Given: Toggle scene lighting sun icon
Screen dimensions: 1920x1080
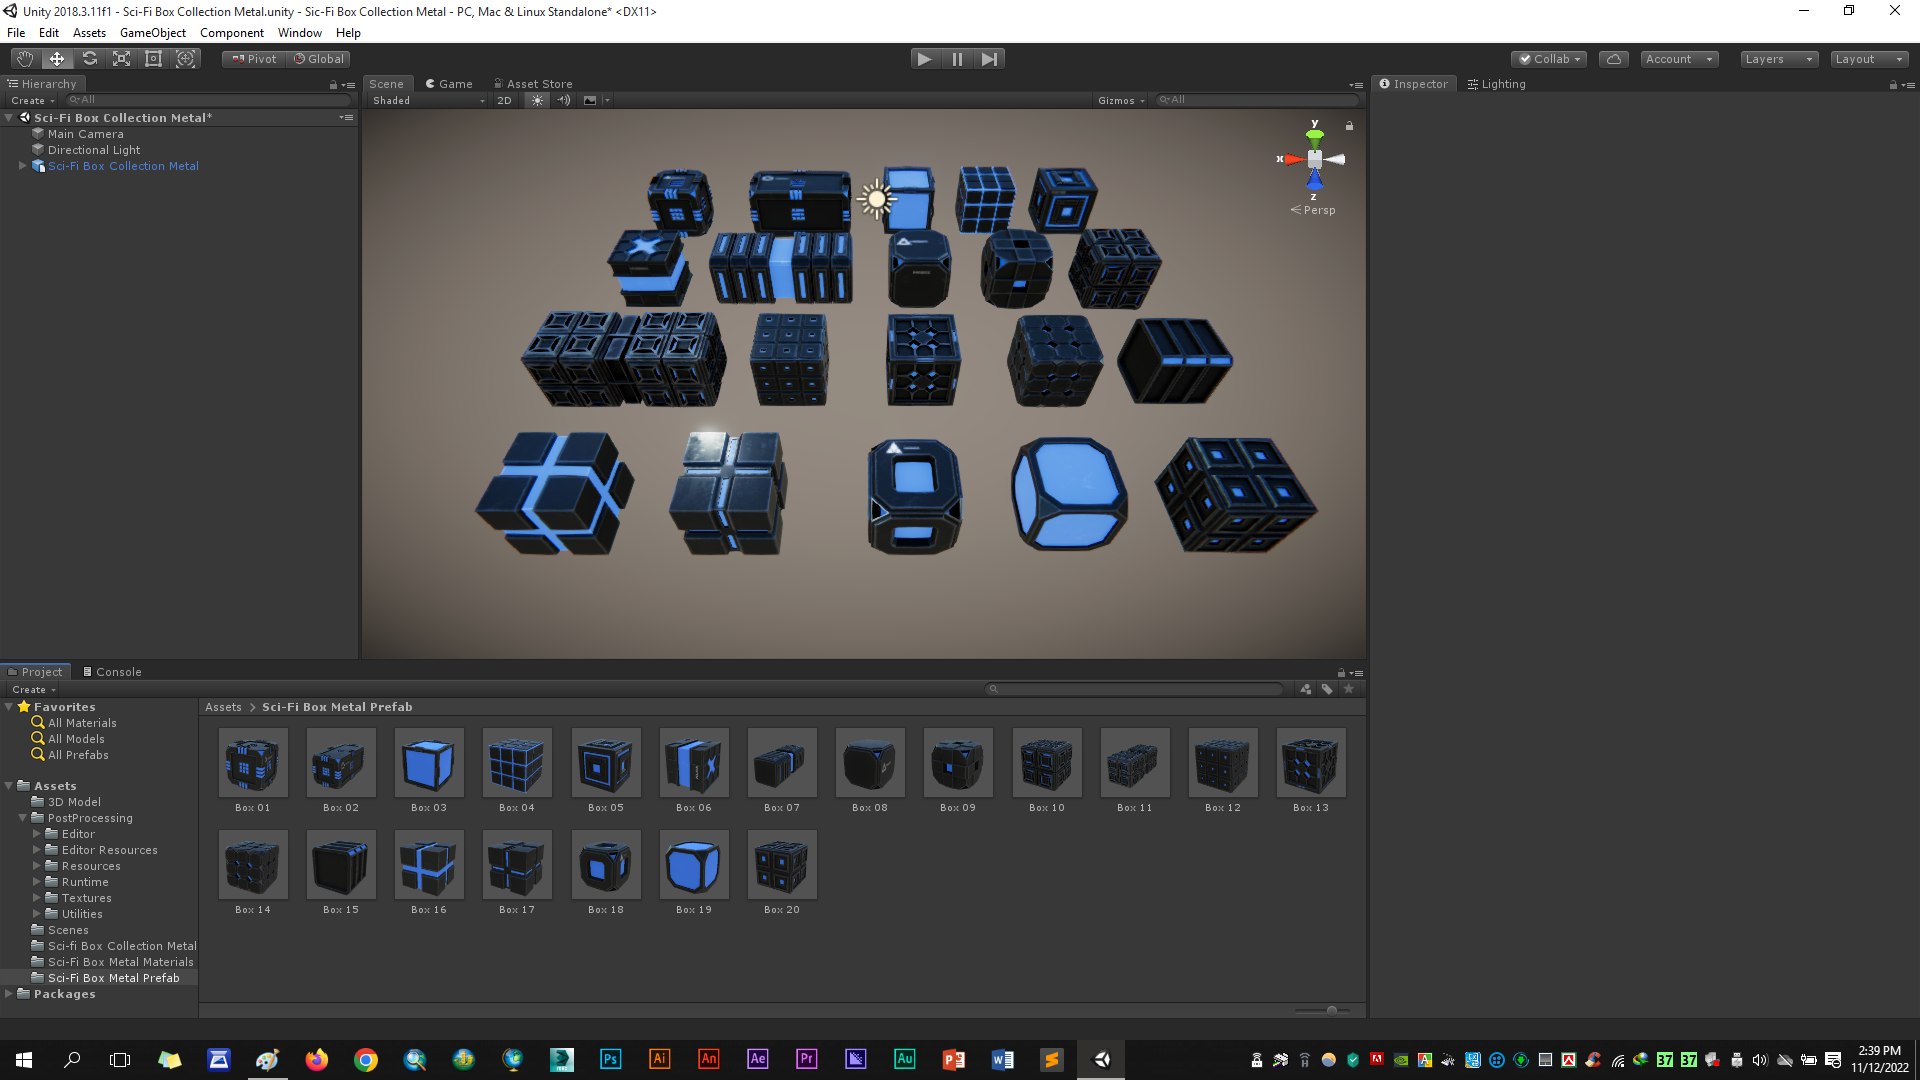Looking at the screenshot, I should click(x=537, y=100).
